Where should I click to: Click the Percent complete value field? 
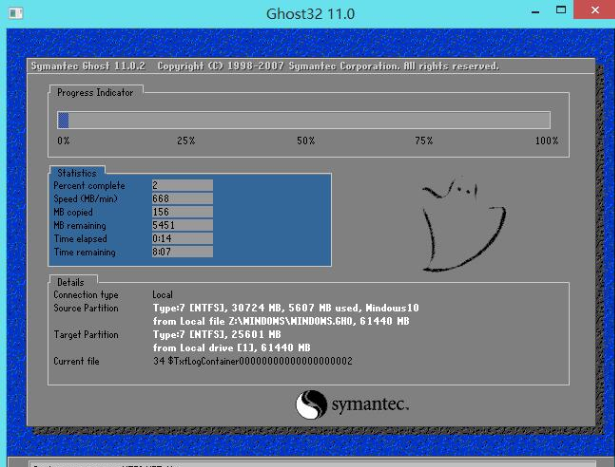[181, 185]
